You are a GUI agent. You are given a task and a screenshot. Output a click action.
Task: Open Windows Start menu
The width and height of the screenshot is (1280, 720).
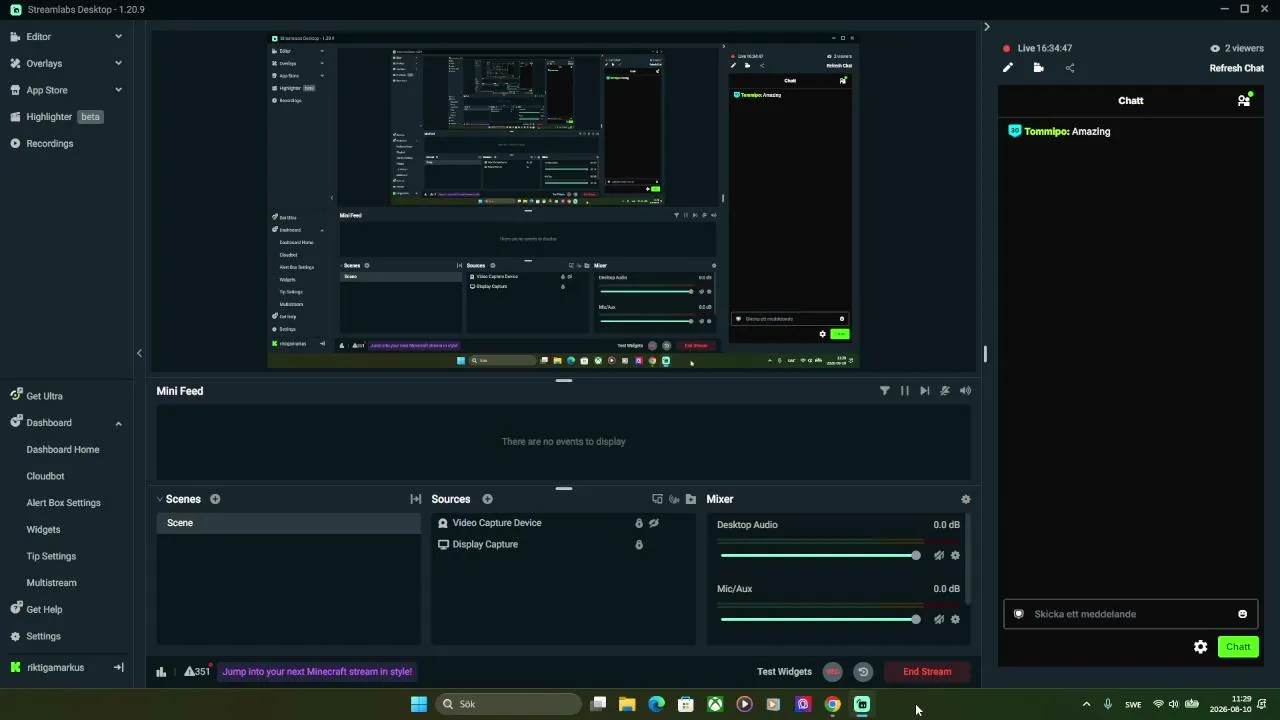[x=419, y=704]
